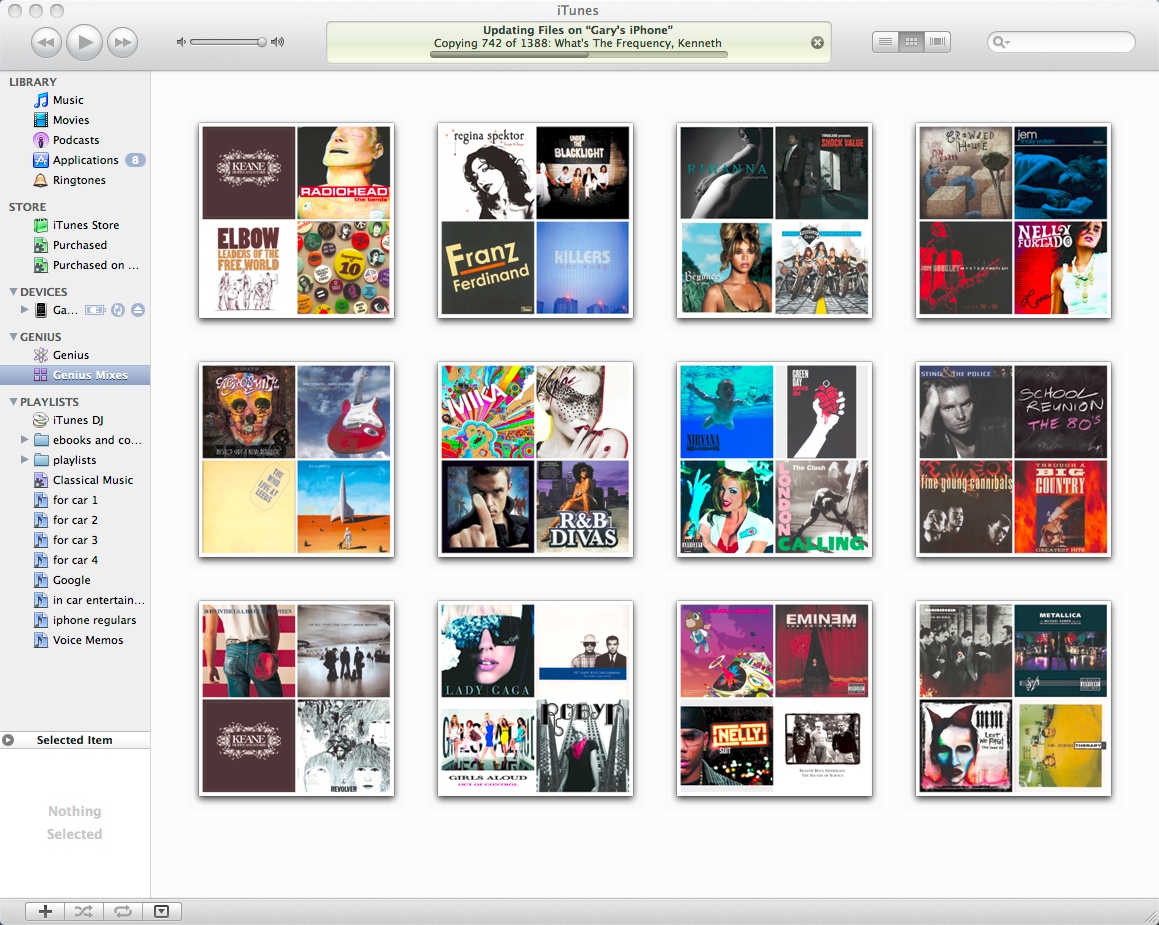This screenshot has height=925, width=1159.
Task: Click the iPhone battery indicator
Action: (95, 310)
